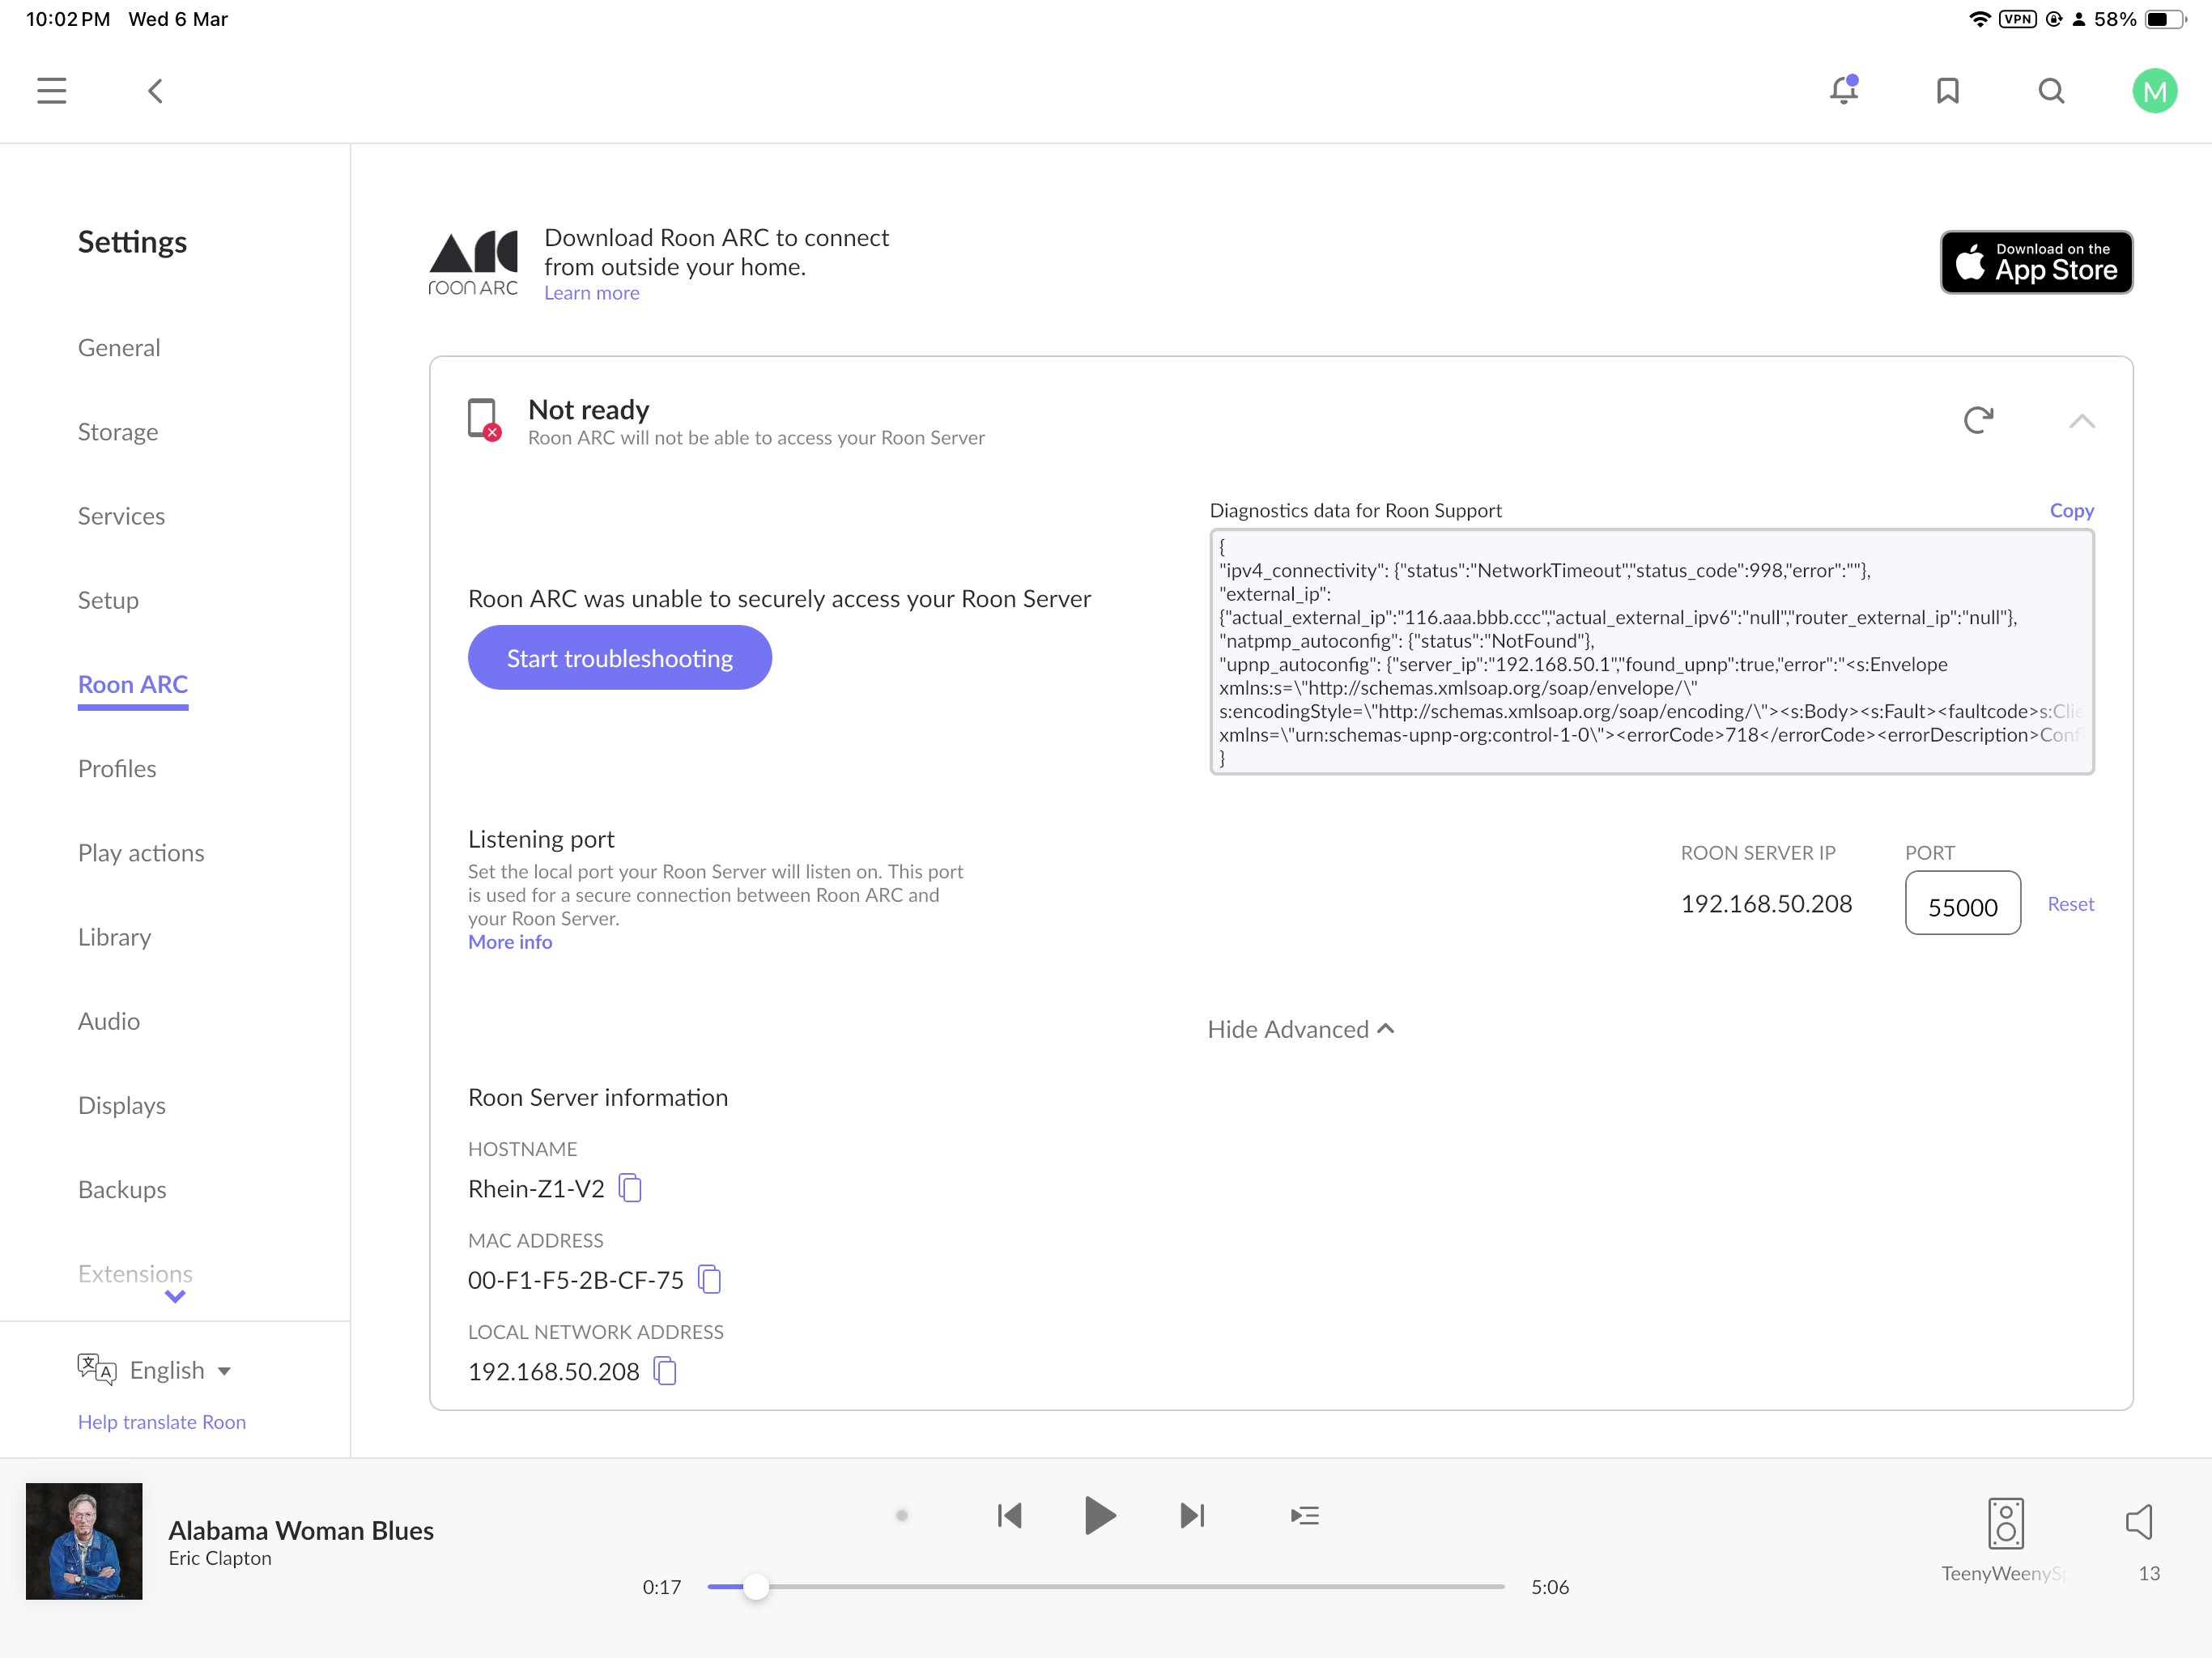Click the song title Alabama Woman Blues

(300, 1530)
